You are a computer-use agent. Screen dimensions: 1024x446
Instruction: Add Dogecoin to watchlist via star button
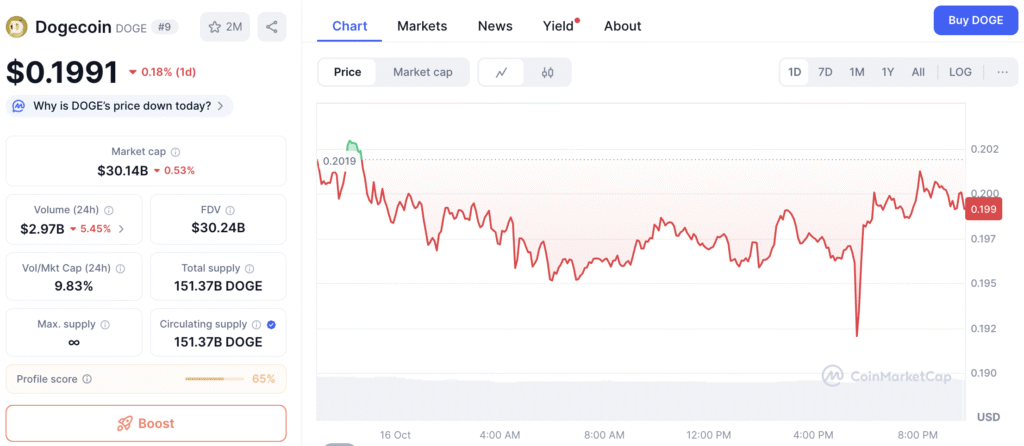(x=225, y=27)
